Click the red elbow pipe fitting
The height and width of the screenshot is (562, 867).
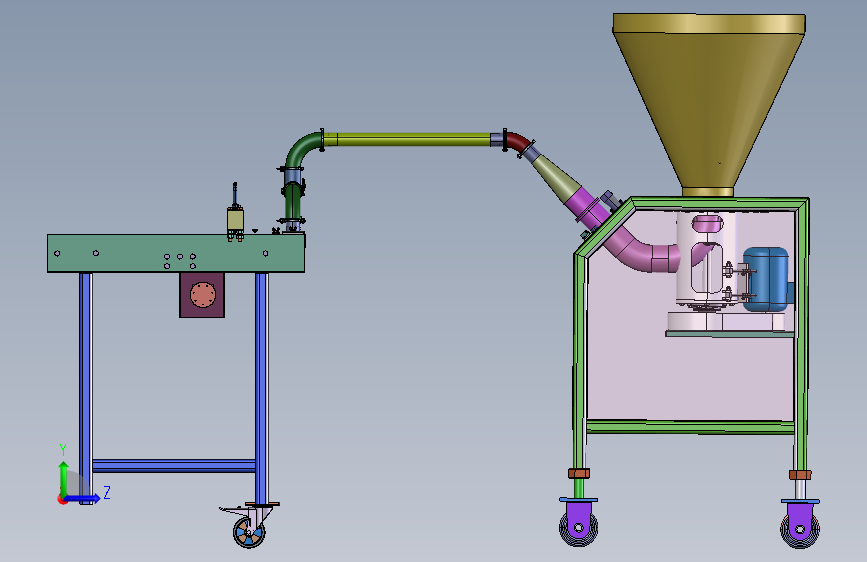[x=518, y=142]
